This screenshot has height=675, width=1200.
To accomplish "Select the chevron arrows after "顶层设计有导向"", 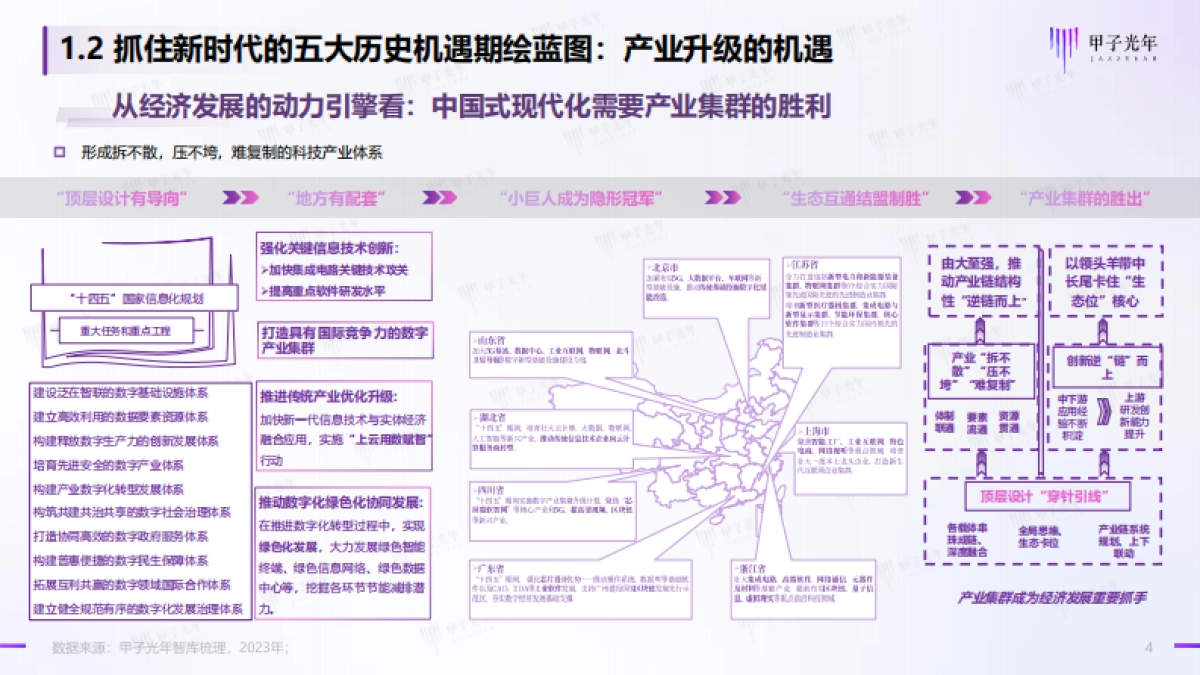I will click(x=239, y=197).
